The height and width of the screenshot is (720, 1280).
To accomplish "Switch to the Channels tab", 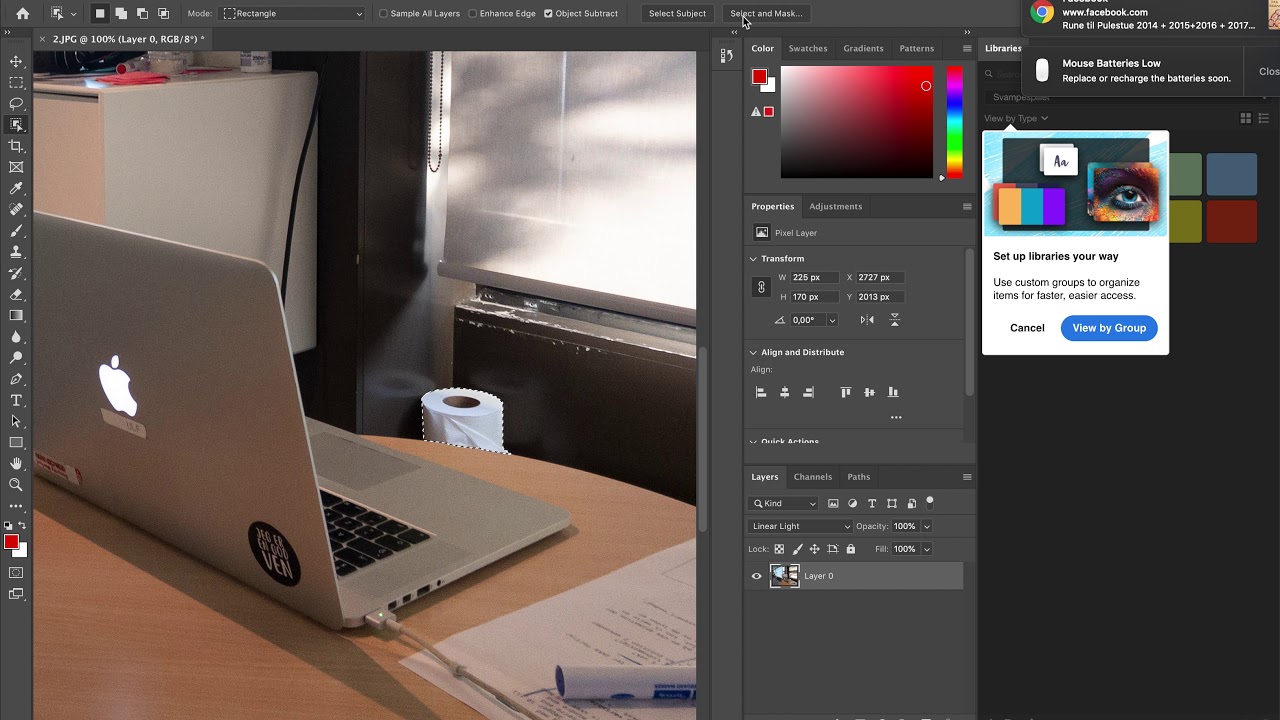I will click(x=812, y=477).
